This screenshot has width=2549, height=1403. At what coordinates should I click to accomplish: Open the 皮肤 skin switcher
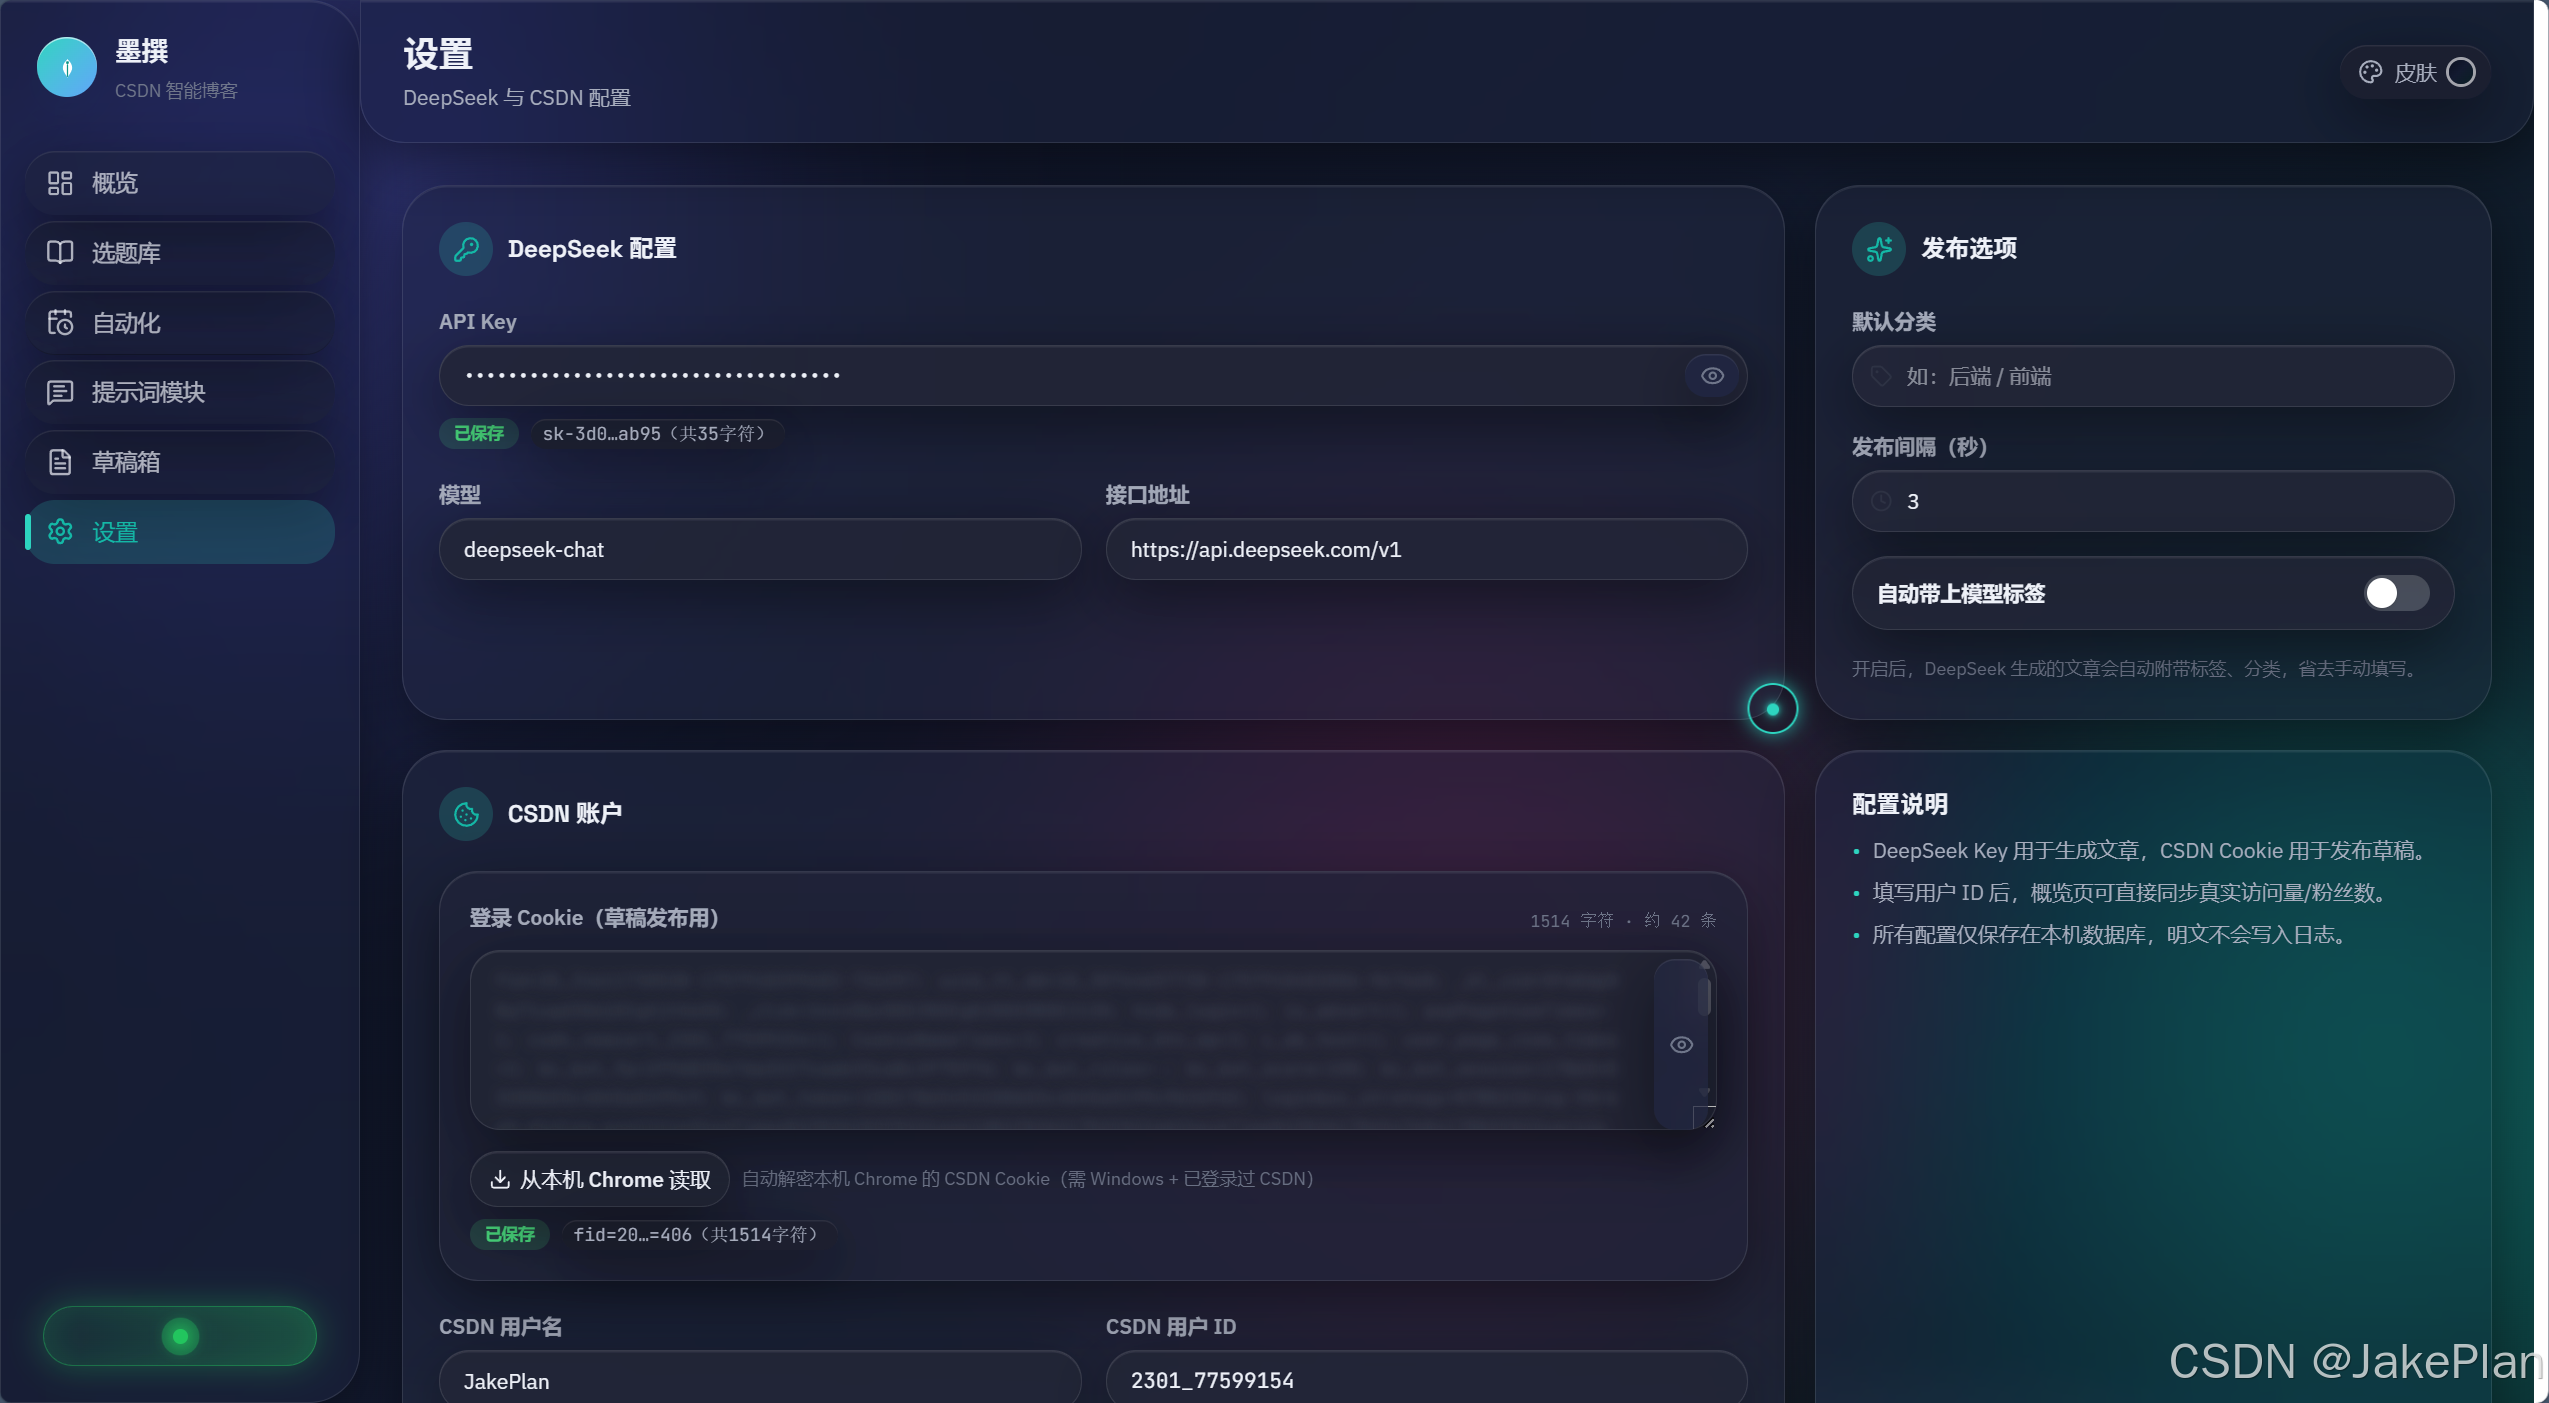coord(2416,72)
